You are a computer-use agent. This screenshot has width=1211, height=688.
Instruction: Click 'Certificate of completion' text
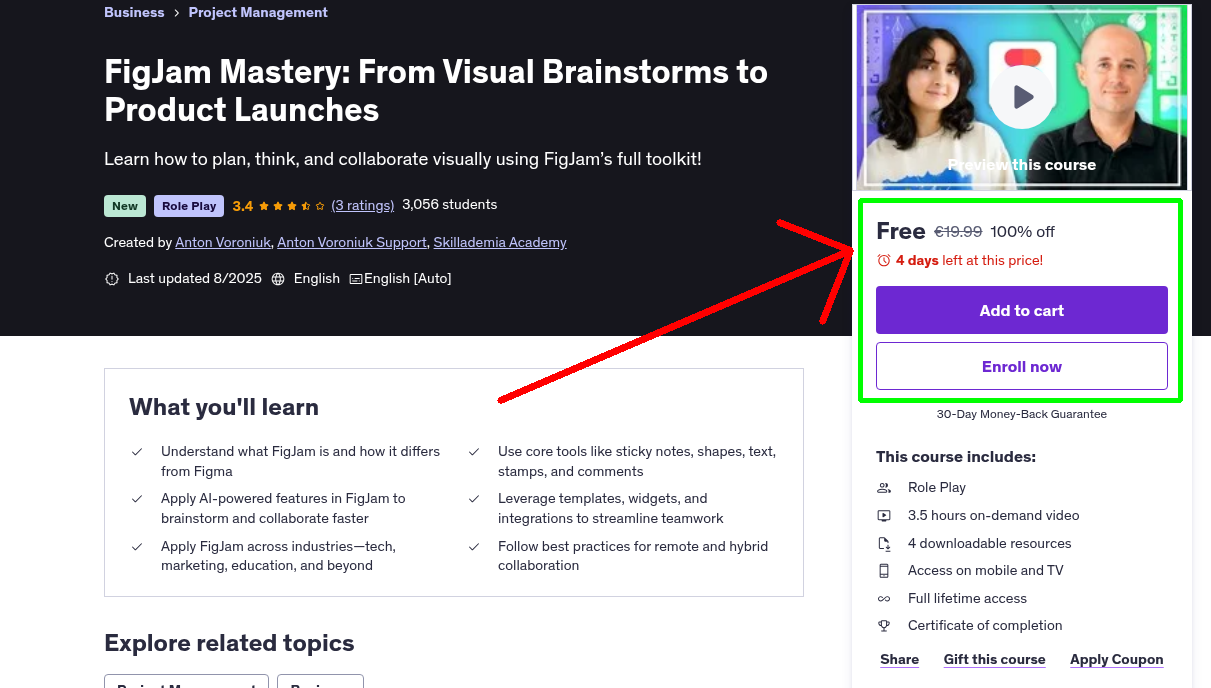985,626
